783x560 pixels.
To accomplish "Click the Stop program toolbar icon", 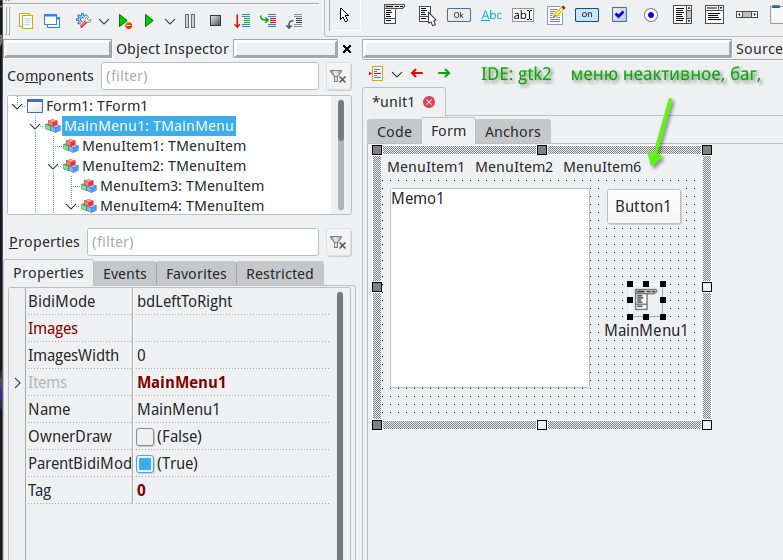I will pyautogui.click(x=215, y=20).
